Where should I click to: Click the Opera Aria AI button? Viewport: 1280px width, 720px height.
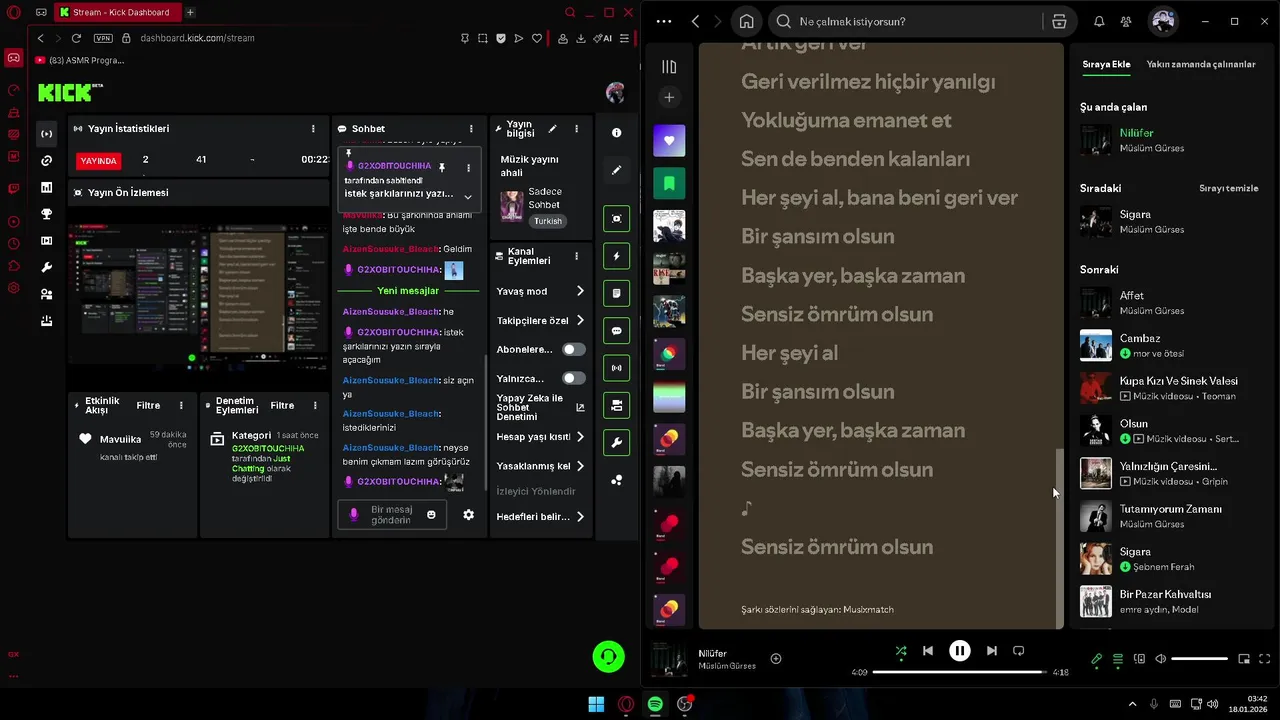coord(602,38)
